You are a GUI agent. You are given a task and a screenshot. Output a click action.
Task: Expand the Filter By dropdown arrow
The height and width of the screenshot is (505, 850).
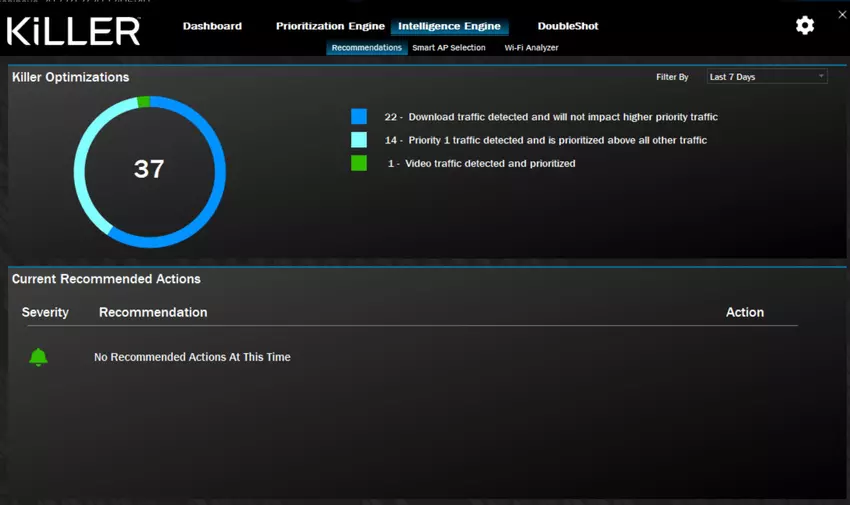(821, 77)
